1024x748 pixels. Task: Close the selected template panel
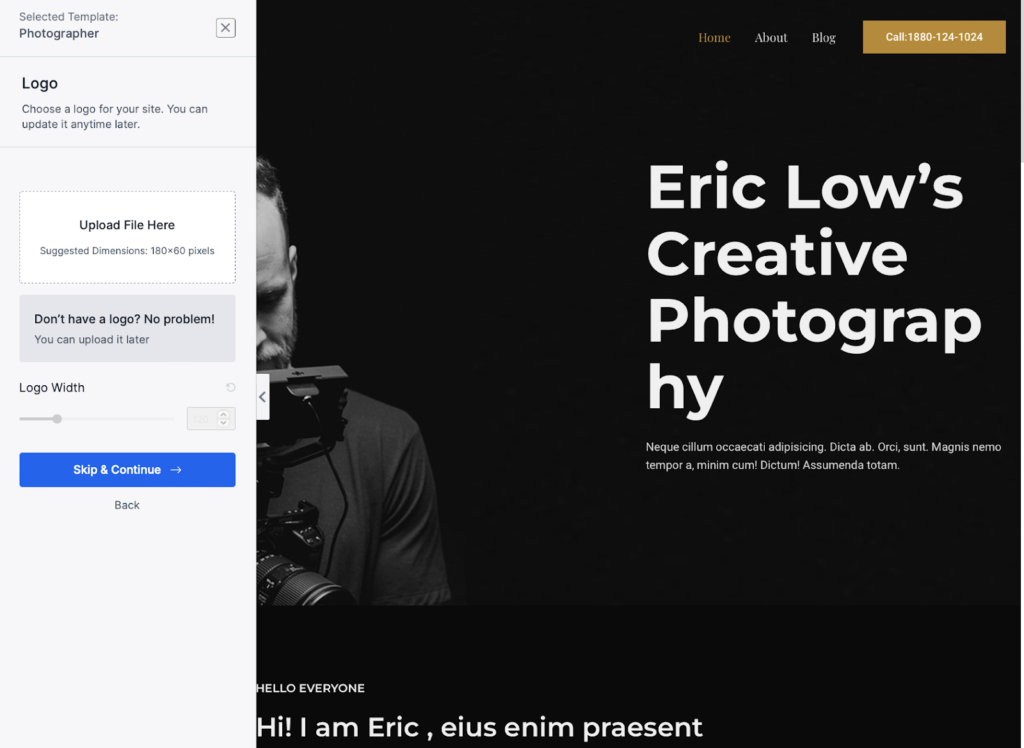(x=225, y=27)
